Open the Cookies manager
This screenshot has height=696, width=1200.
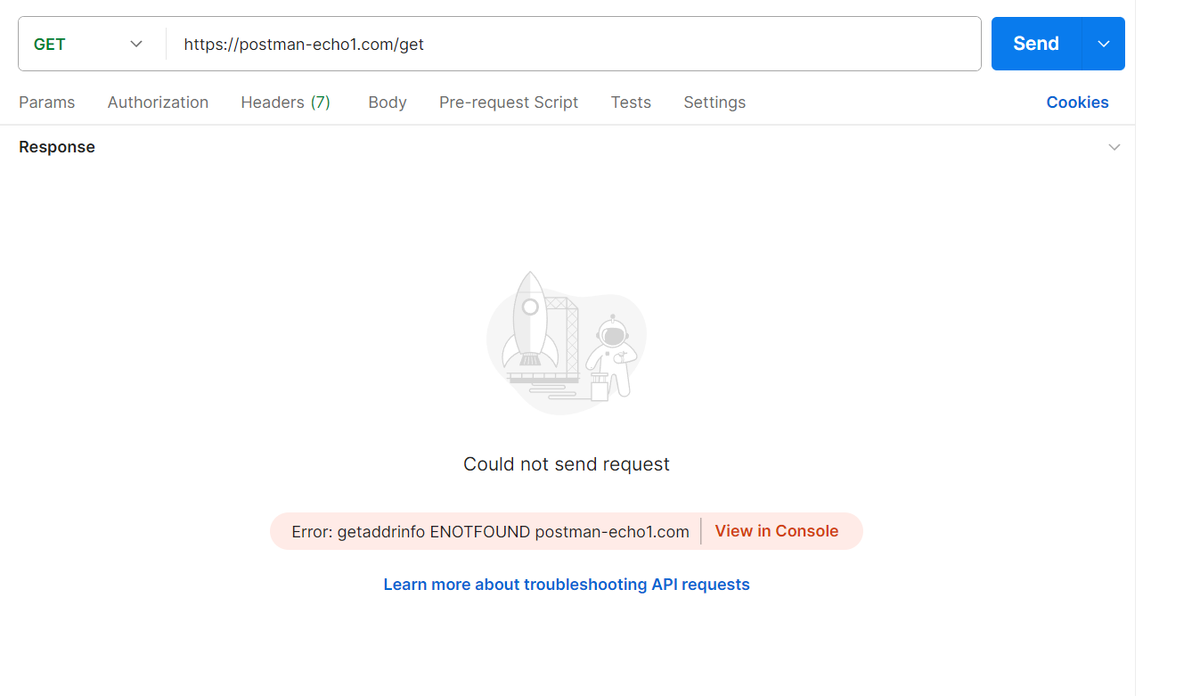pos(1077,101)
